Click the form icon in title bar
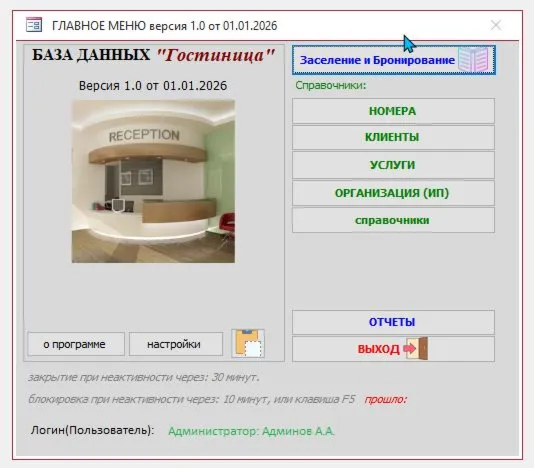This screenshot has width=534, height=468. click(x=34, y=25)
